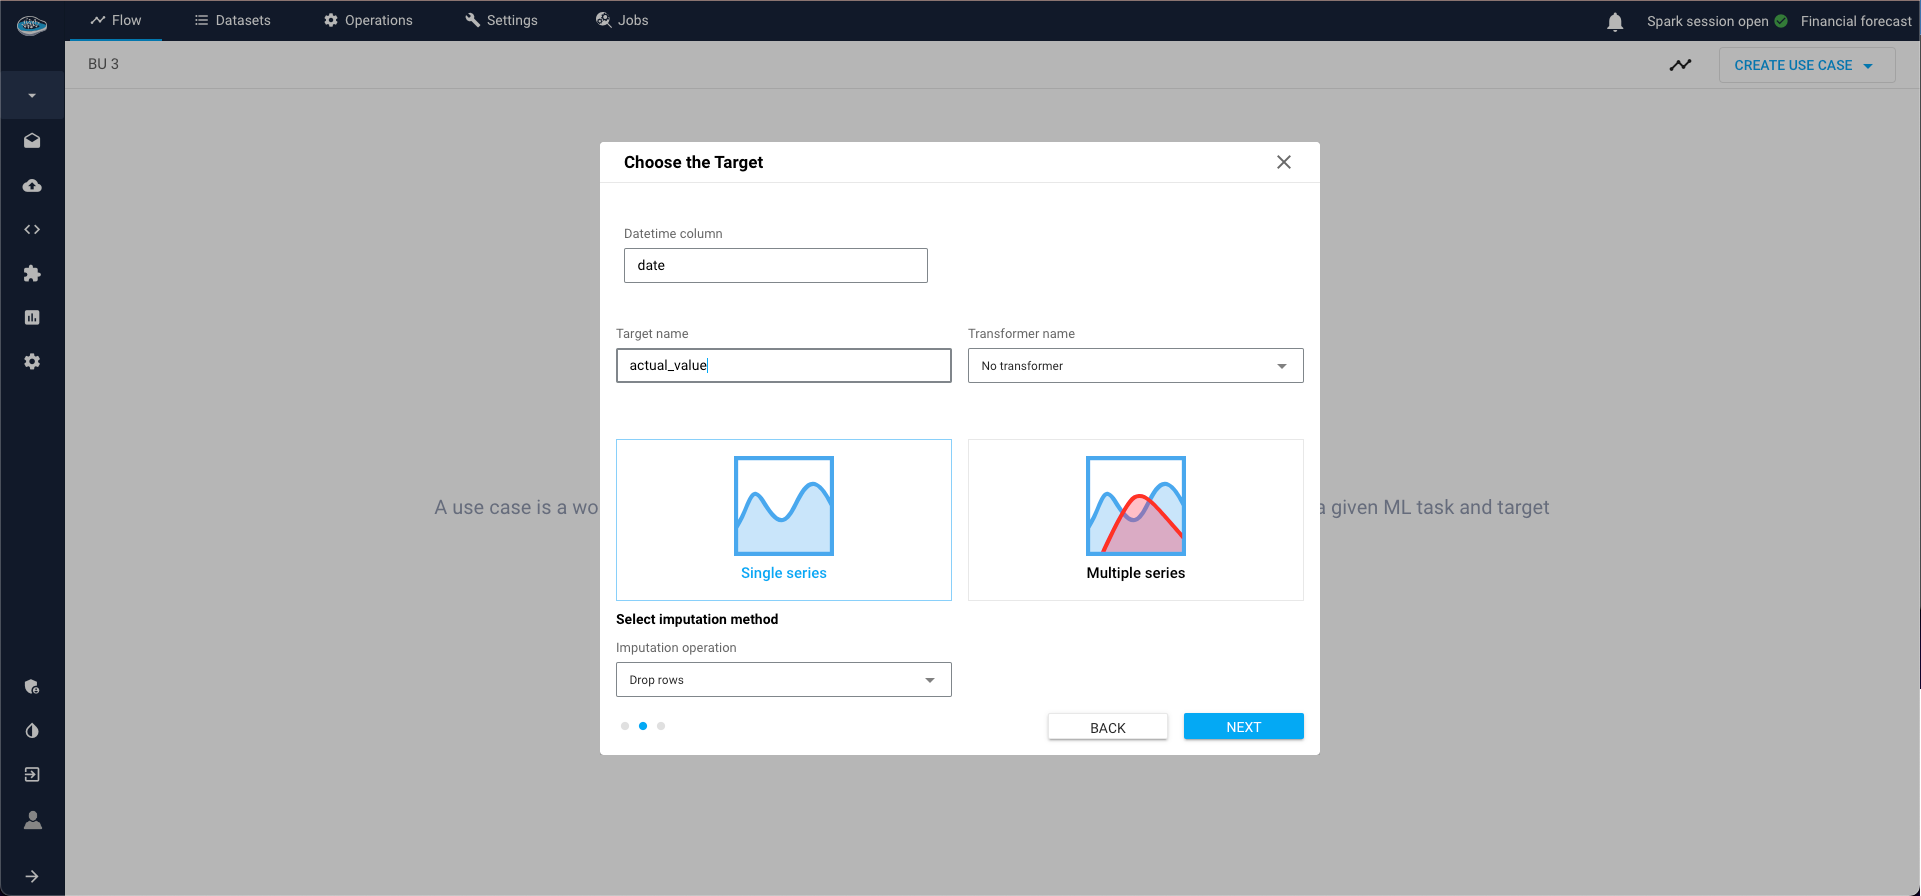Expand sidebar with the bottom arrow icon

(x=32, y=876)
